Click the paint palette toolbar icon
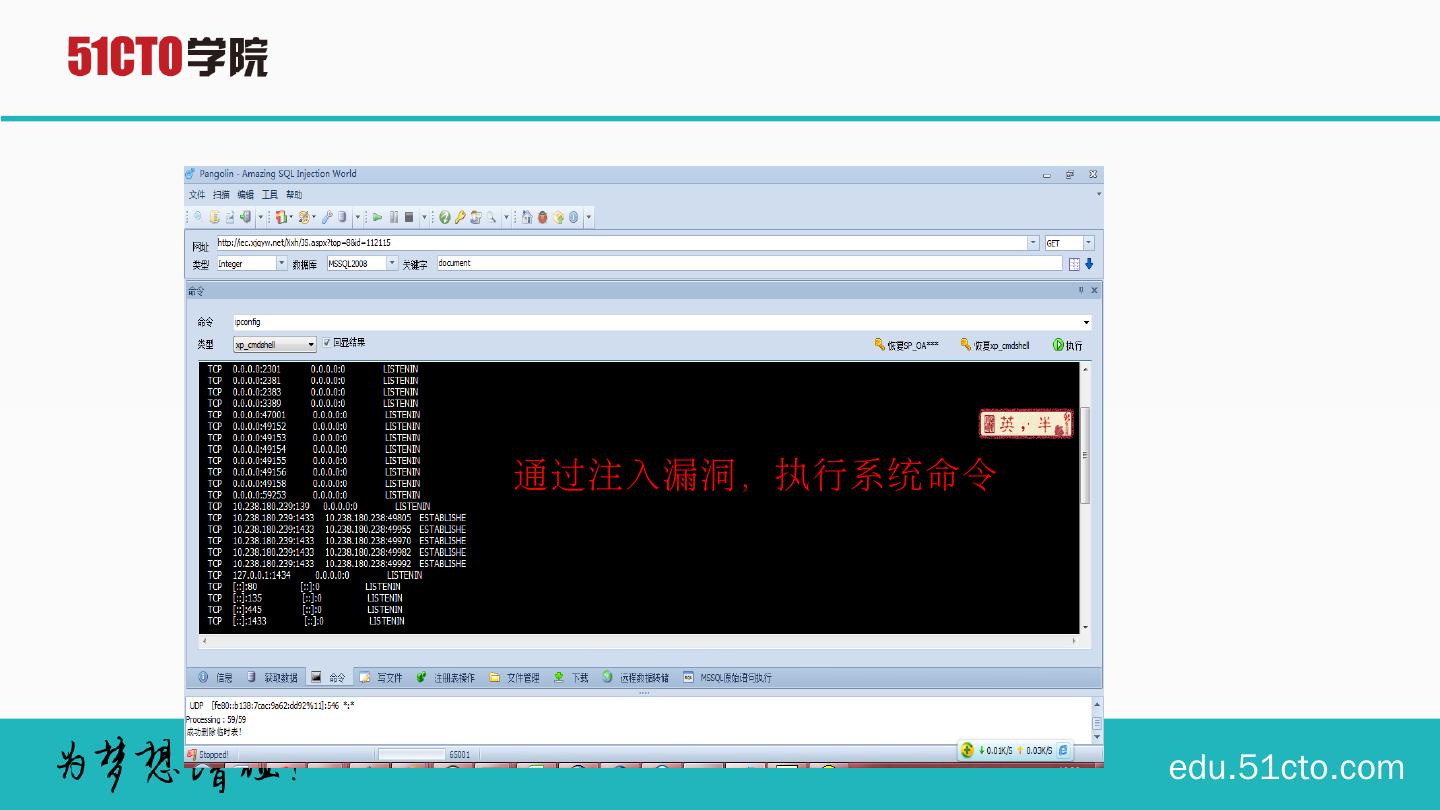 point(304,217)
